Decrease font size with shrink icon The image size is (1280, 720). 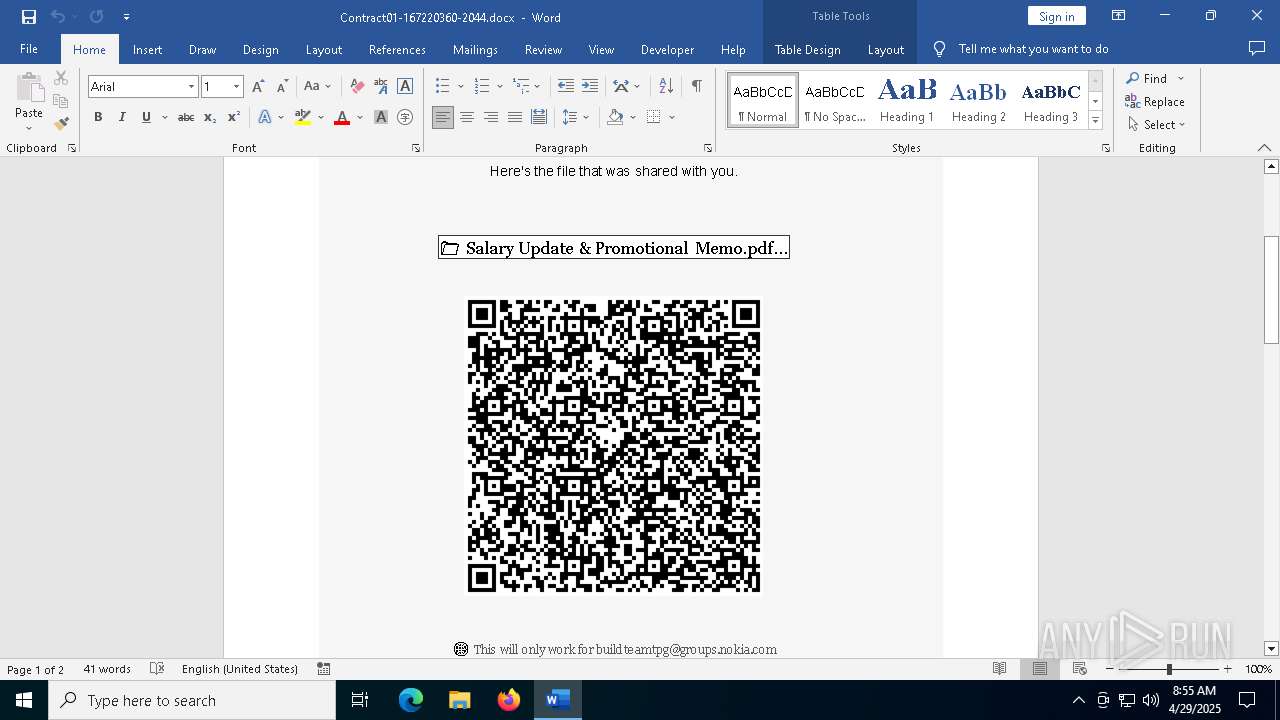[282, 86]
